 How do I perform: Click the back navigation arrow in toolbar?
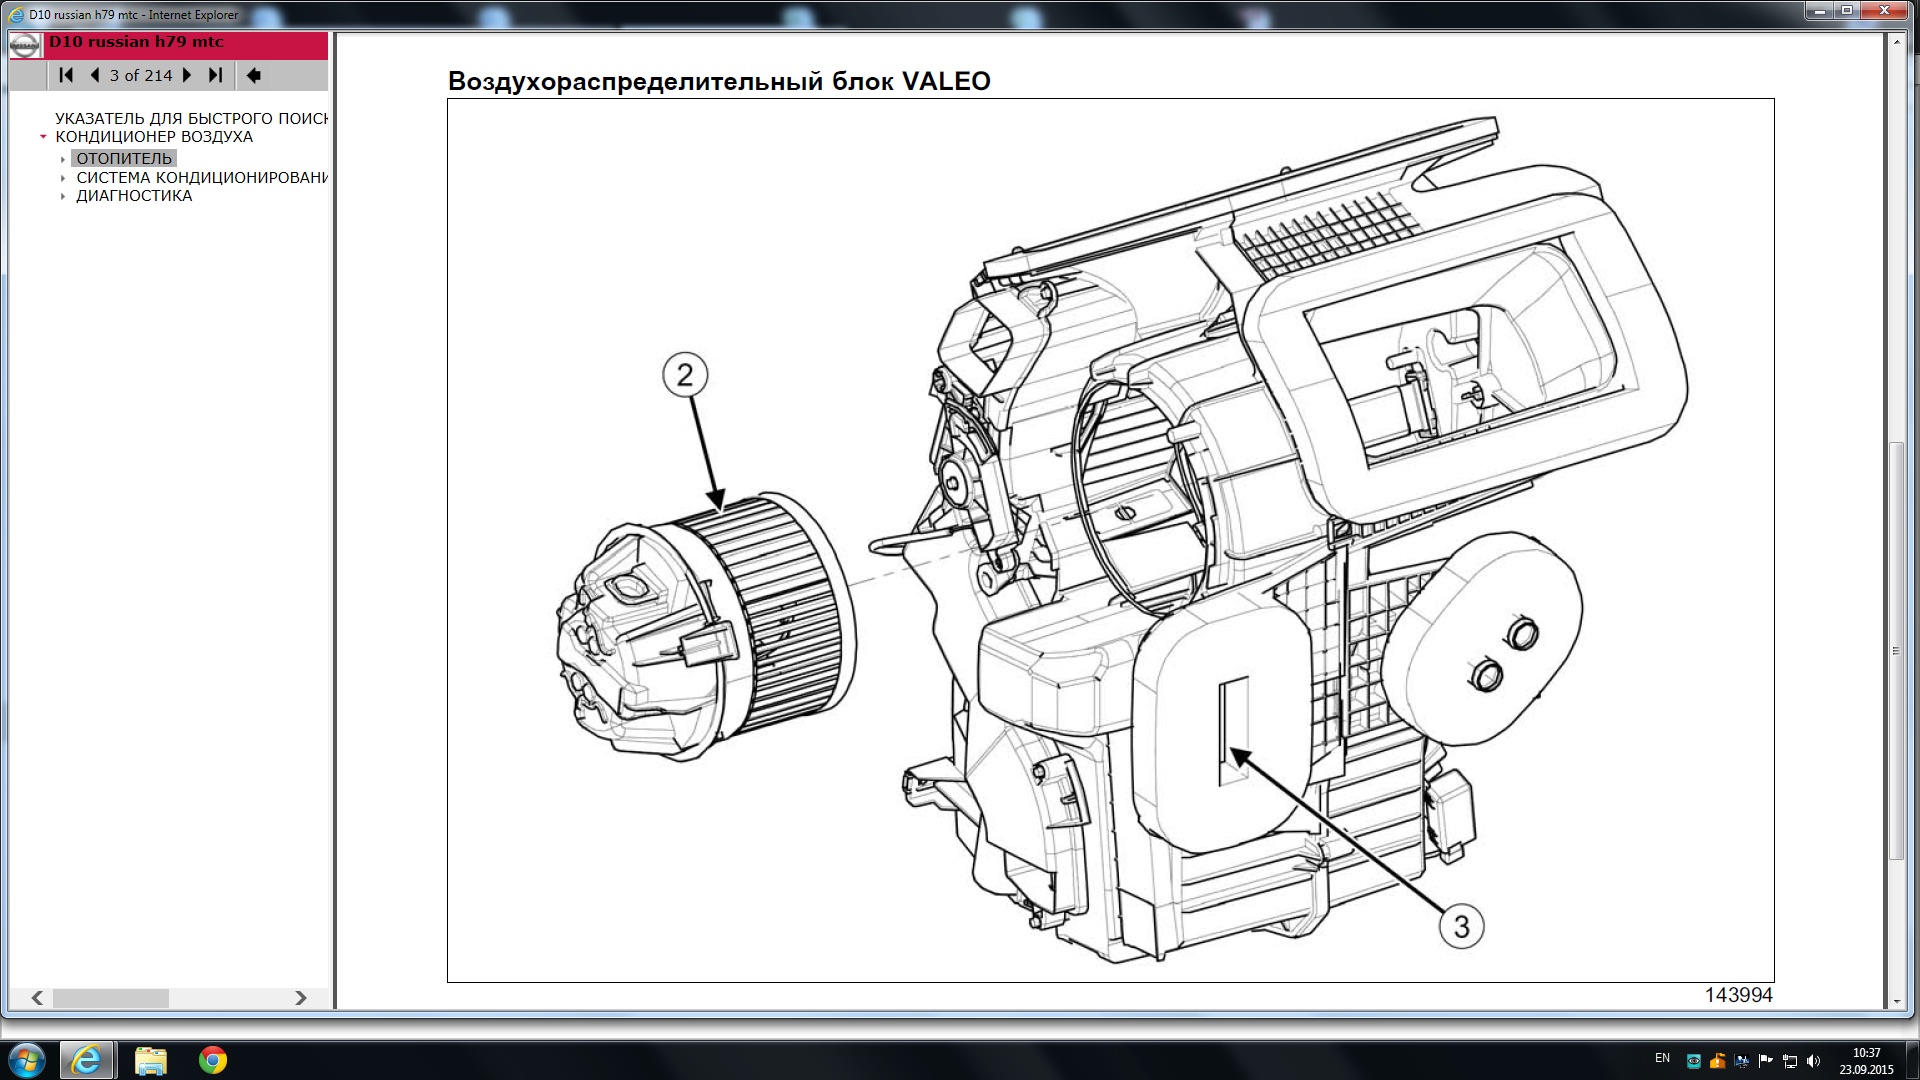254,75
